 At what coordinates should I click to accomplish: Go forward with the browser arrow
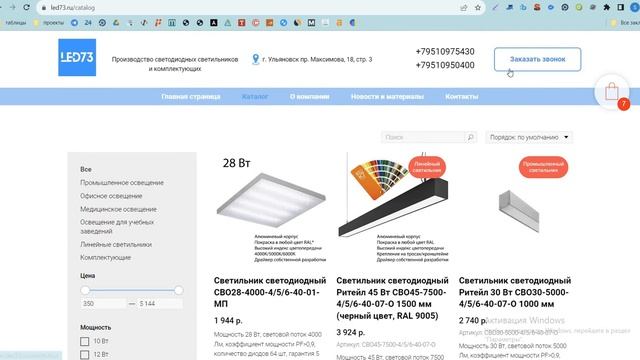(12, 7)
